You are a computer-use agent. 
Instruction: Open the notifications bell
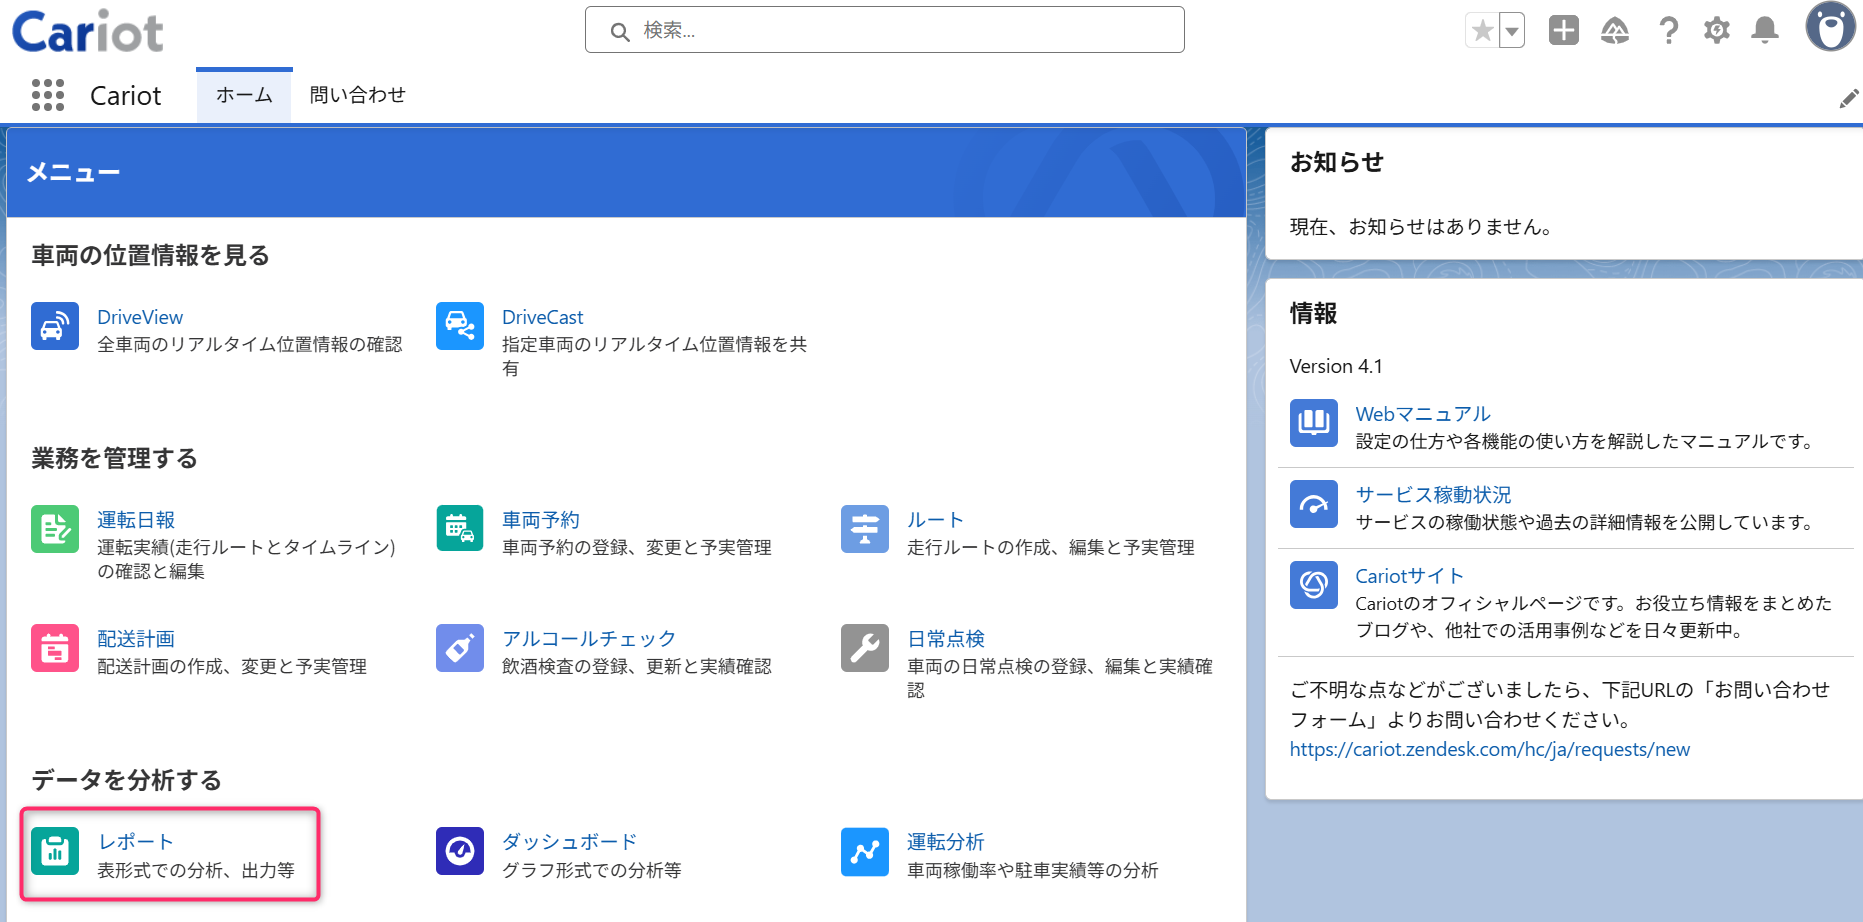click(1765, 31)
